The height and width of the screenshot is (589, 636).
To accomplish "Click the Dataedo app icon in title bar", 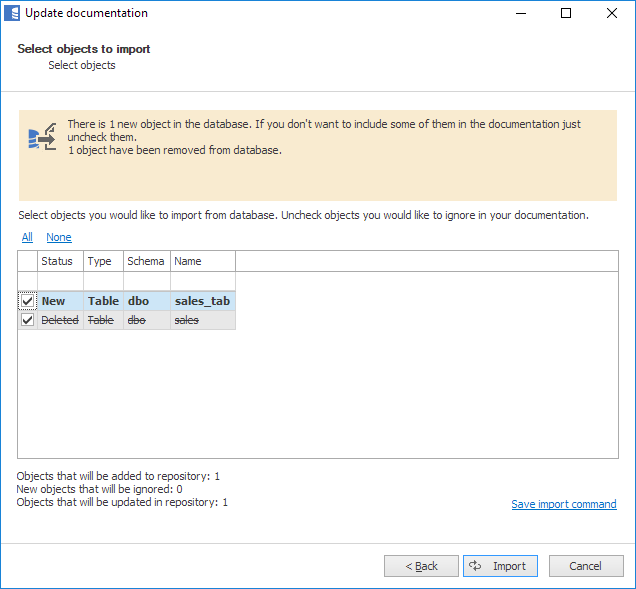I will click(x=12, y=14).
